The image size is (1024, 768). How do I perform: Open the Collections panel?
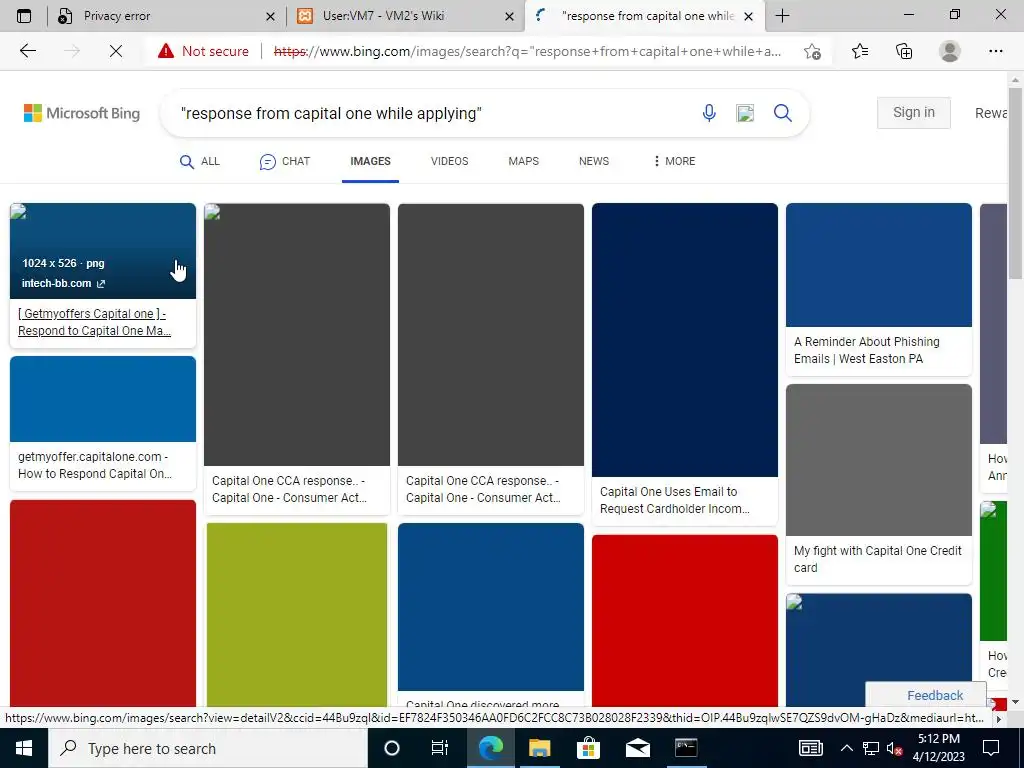[x=904, y=51]
